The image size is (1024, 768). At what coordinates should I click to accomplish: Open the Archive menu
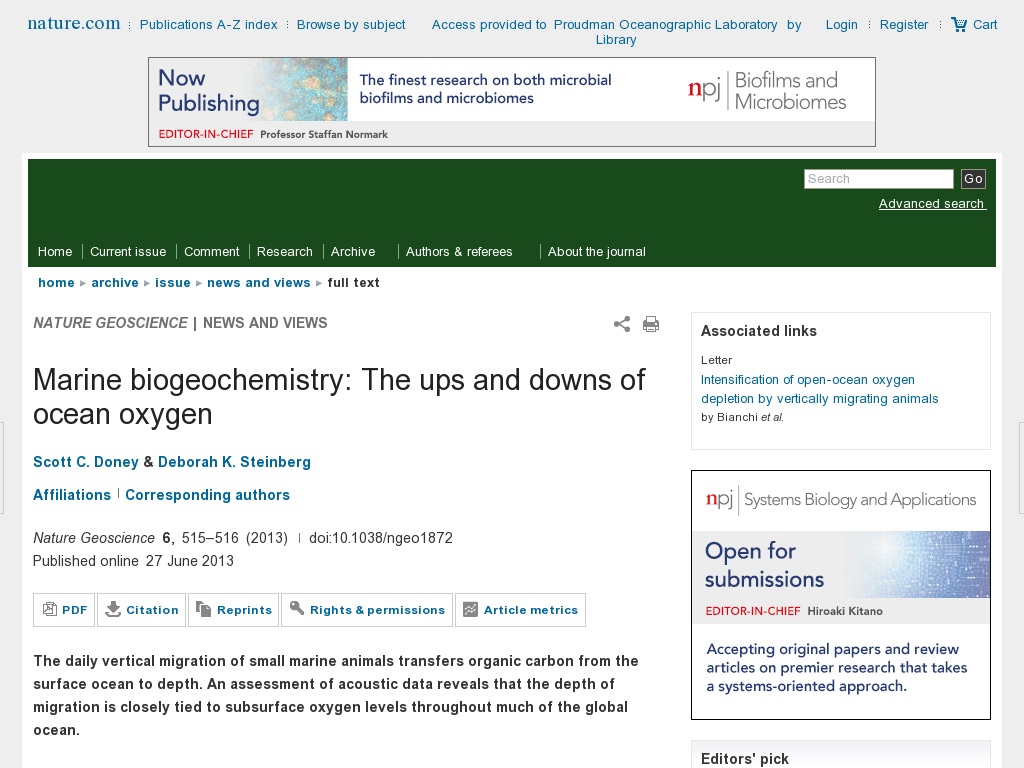coord(353,251)
